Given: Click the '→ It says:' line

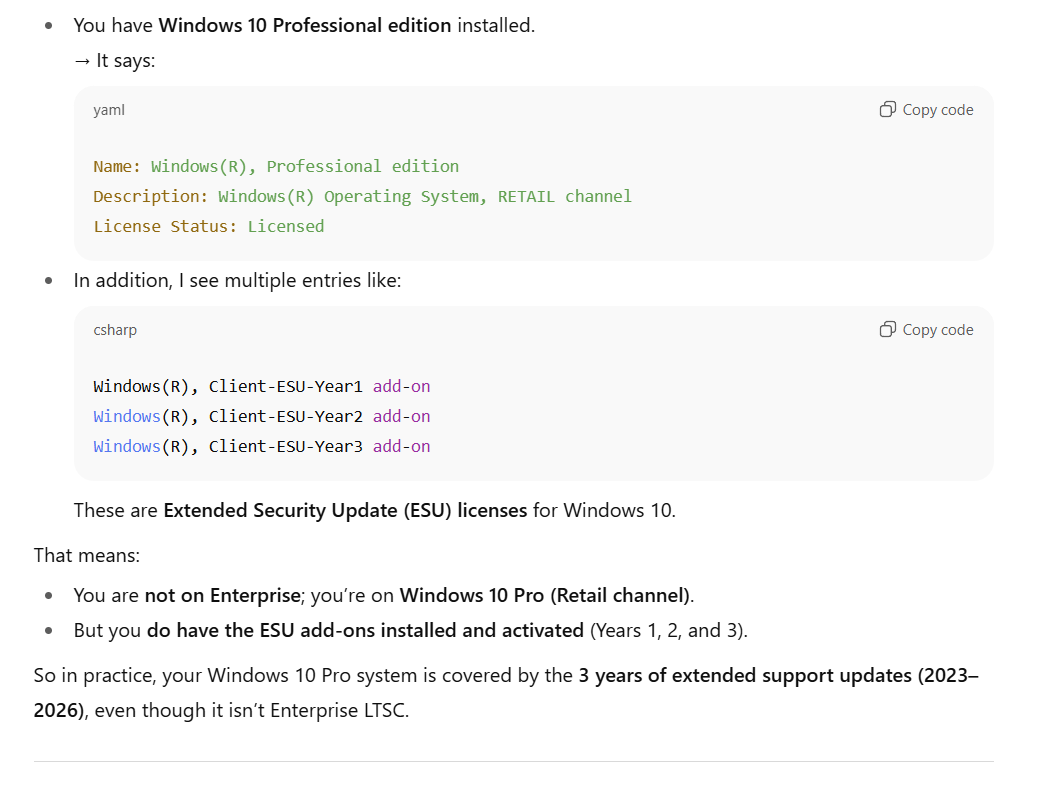Looking at the screenshot, I should pyautogui.click(x=114, y=60).
